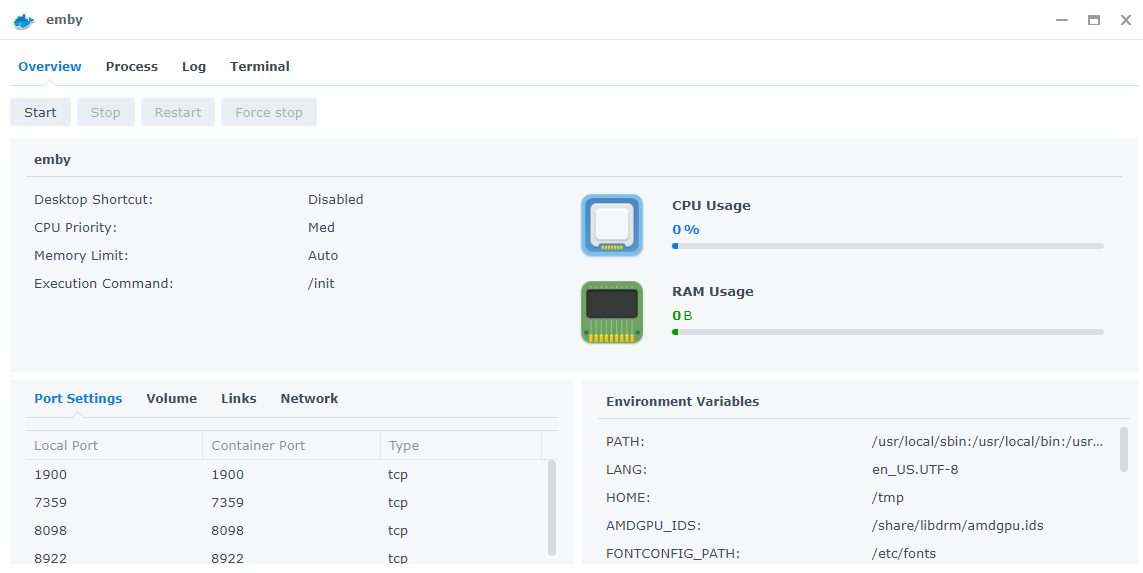
Task: Switch to the Process tab
Action: [132, 67]
